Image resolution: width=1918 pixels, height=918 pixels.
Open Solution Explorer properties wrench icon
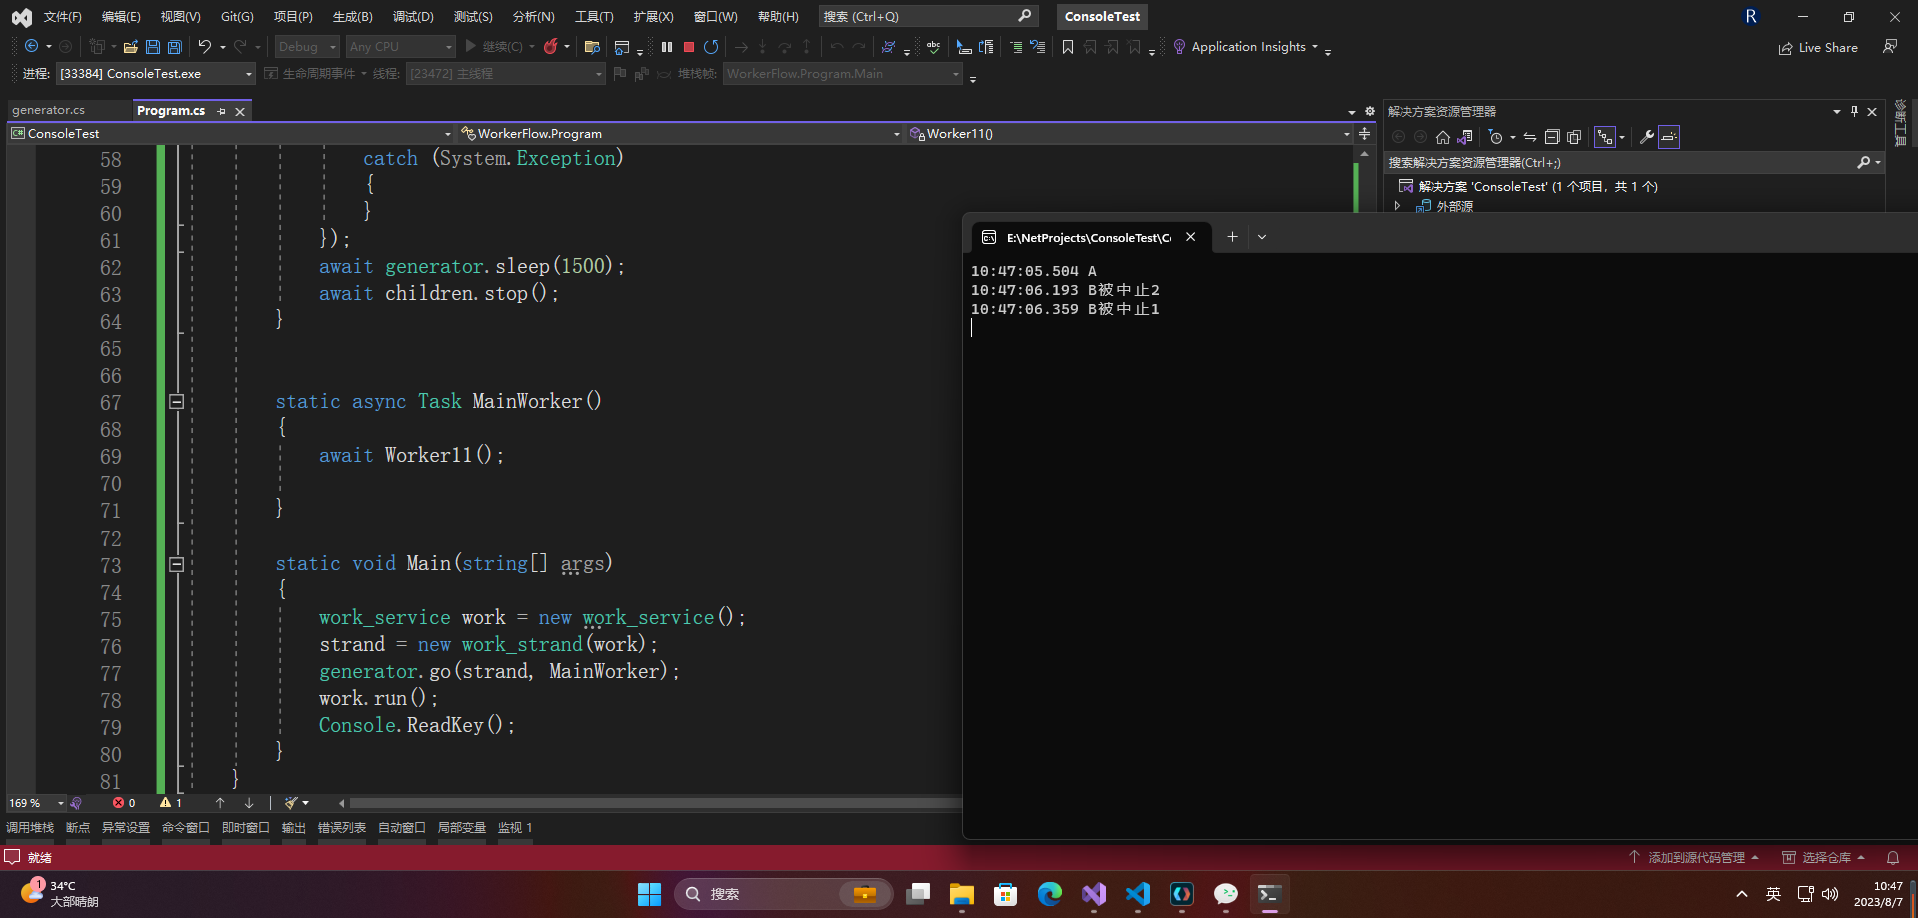[x=1646, y=137]
